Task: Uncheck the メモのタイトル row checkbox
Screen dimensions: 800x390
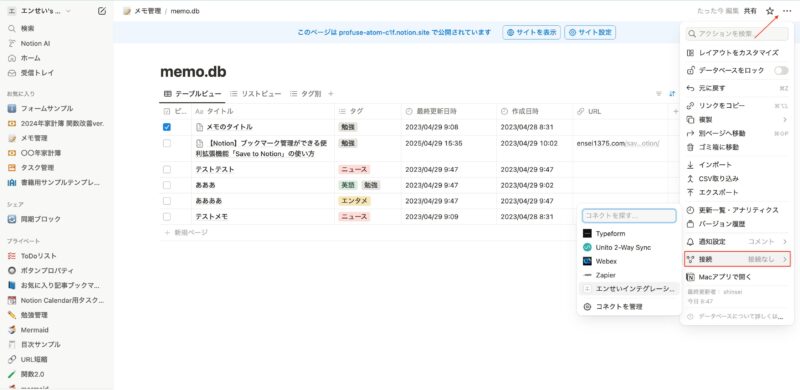Action: 166,127
